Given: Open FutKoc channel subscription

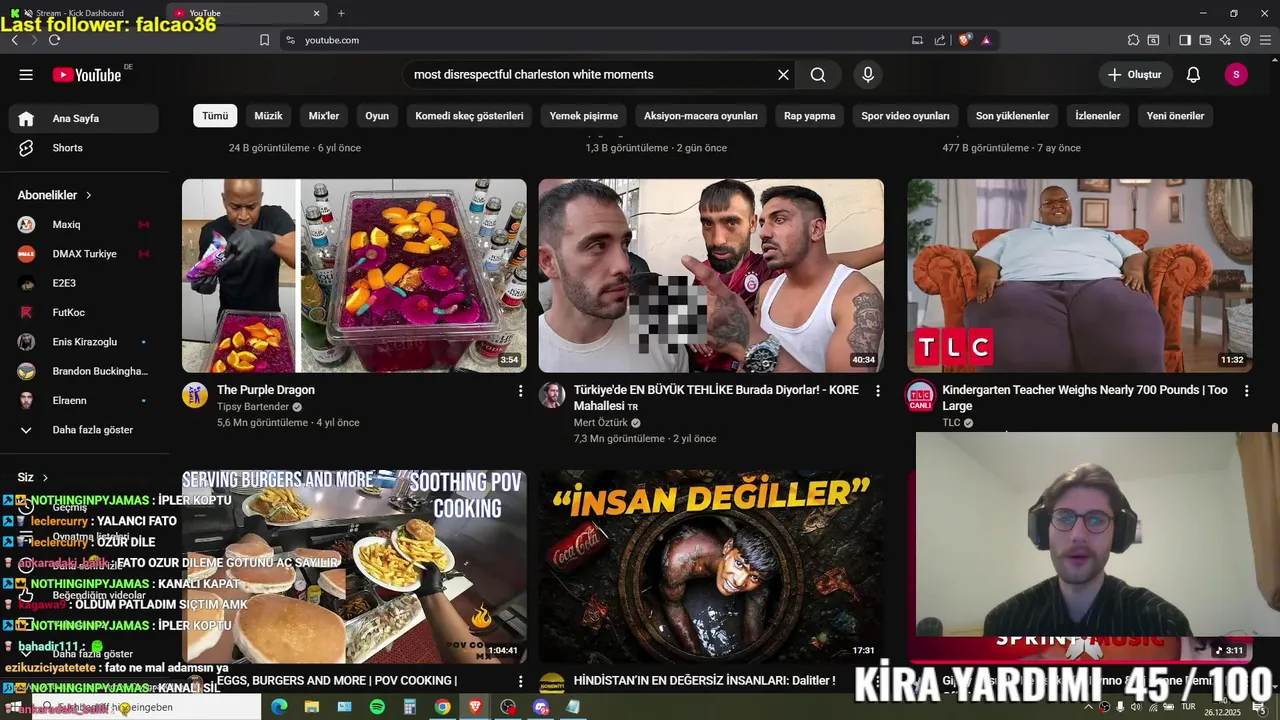Looking at the screenshot, I should click(85, 313).
